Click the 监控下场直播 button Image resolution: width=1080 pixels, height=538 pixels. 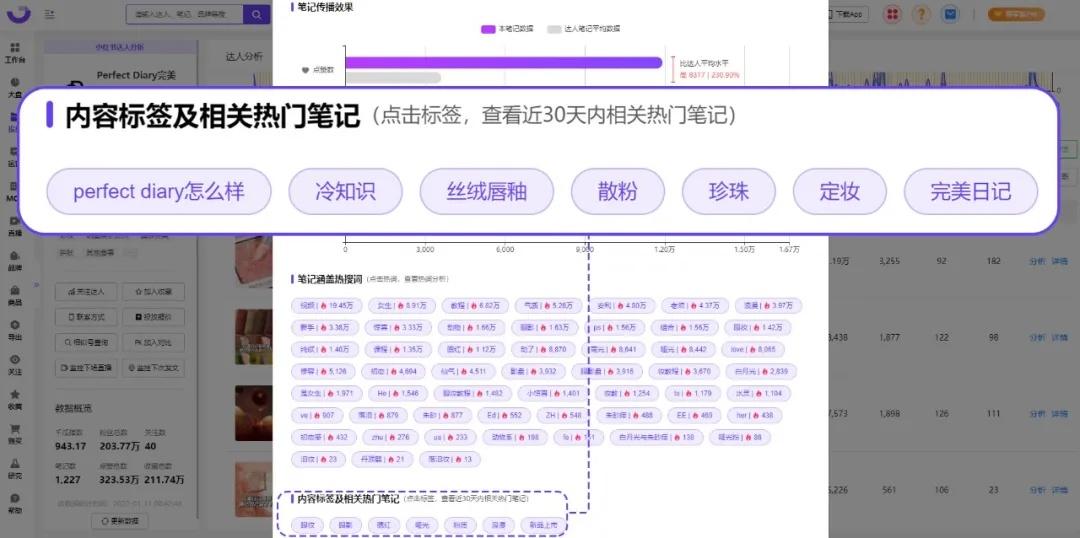pos(86,367)
